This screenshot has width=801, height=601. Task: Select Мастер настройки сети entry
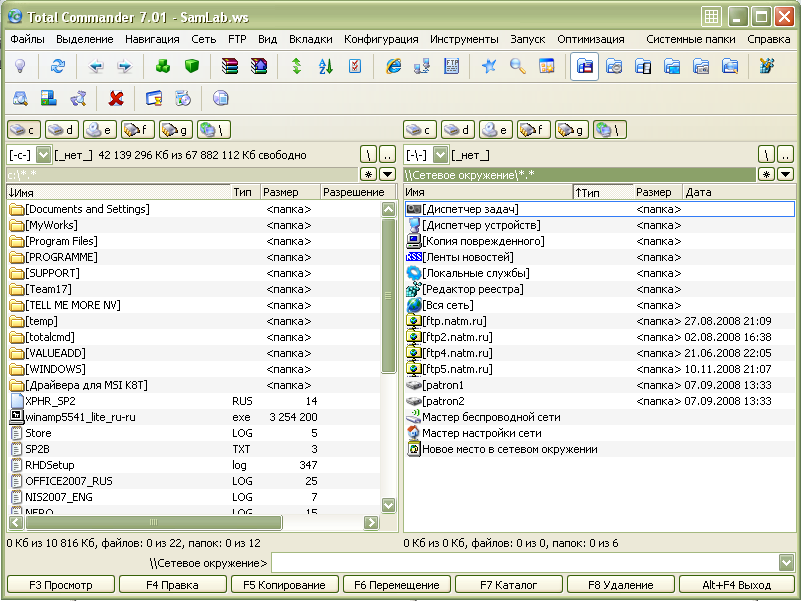click(600, 433)
